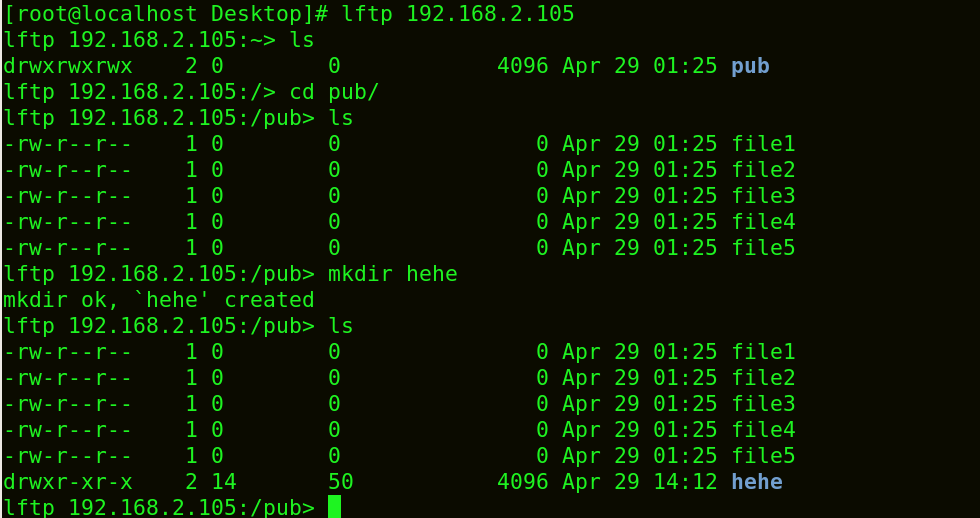Click the blue pub directory name
The height and width of the screenshot is (518, 980).
pos(750,66)
